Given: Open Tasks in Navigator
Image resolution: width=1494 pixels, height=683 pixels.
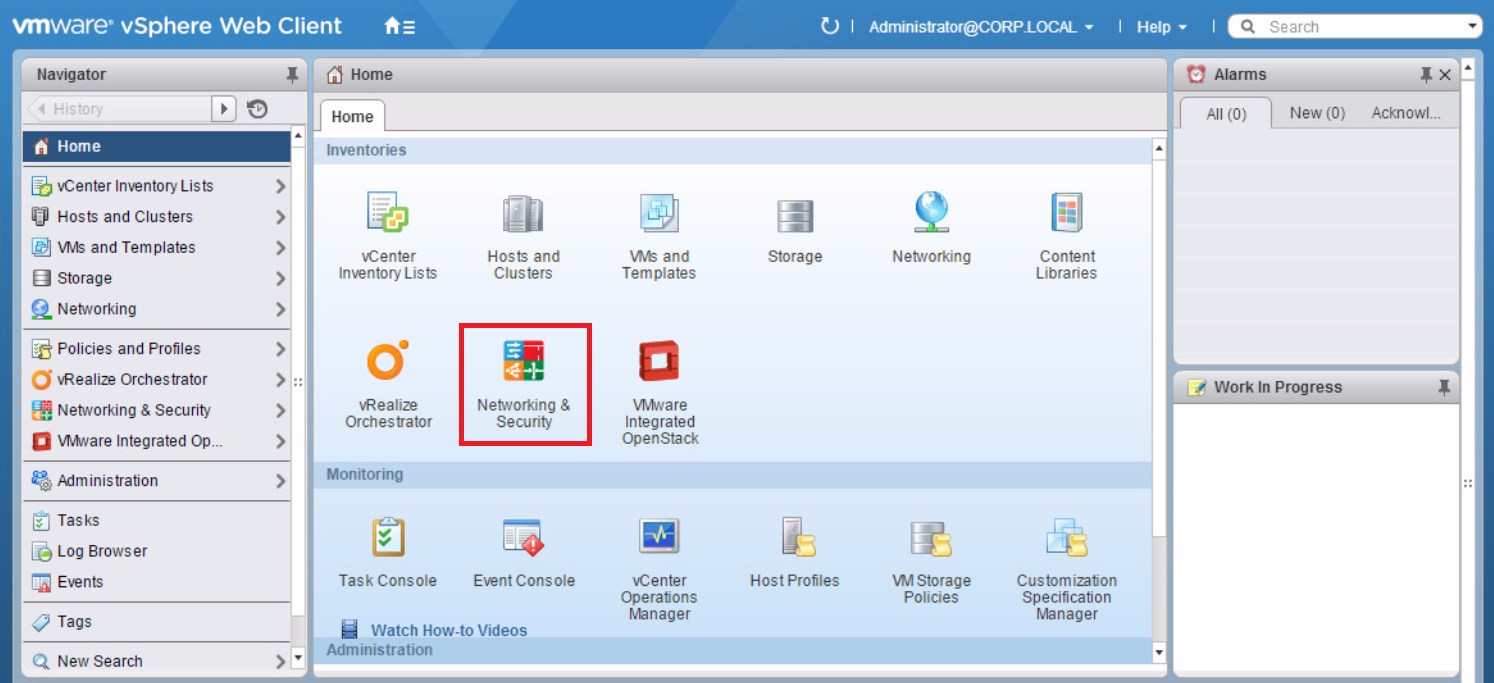Looking at the screenshot, I should (157, 520).
